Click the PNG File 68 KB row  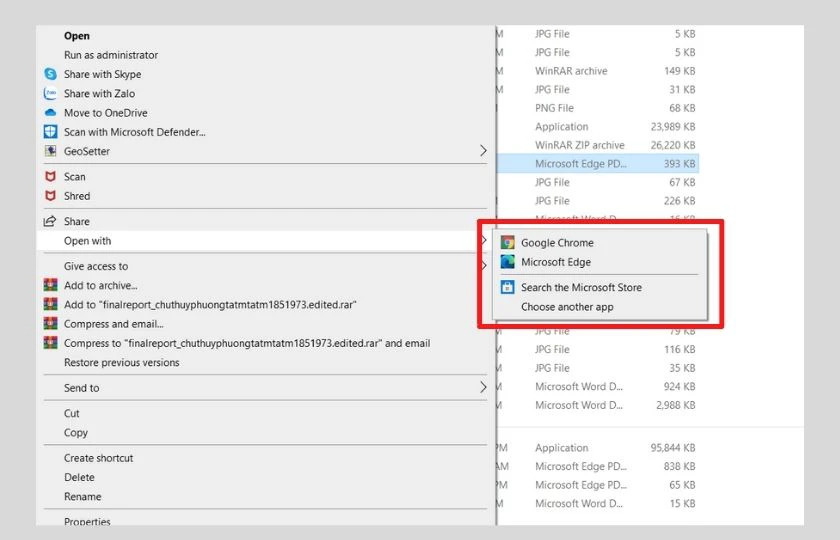[598, 108]
